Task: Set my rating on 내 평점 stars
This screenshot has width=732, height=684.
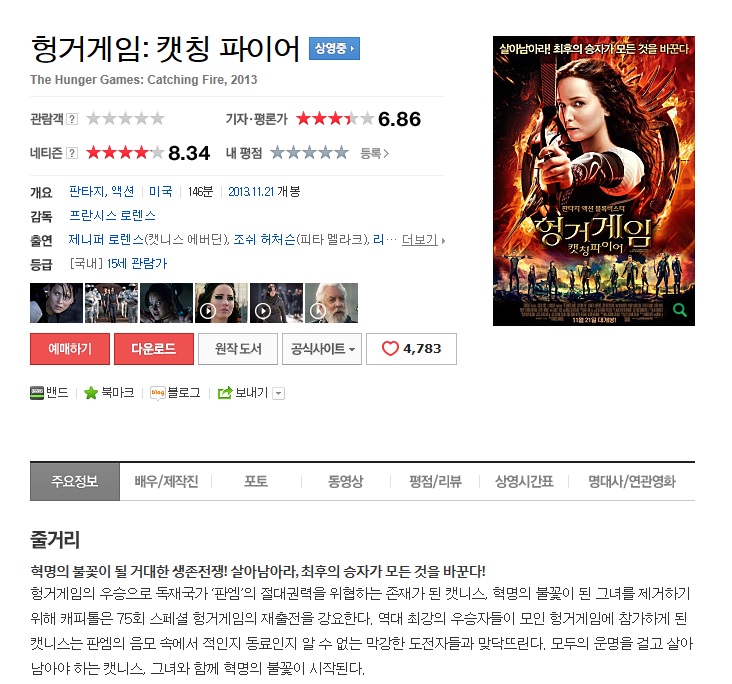Action: pos(310,153)
